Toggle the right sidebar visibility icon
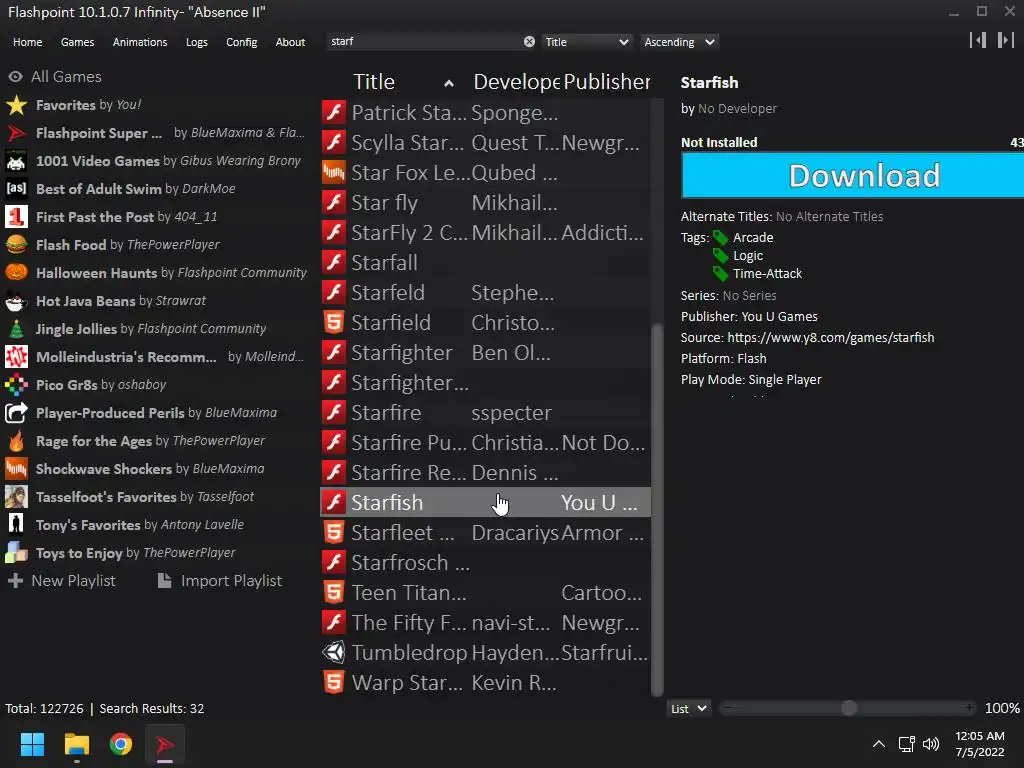Screen dimensions: 1024x768 (1006, 40)
